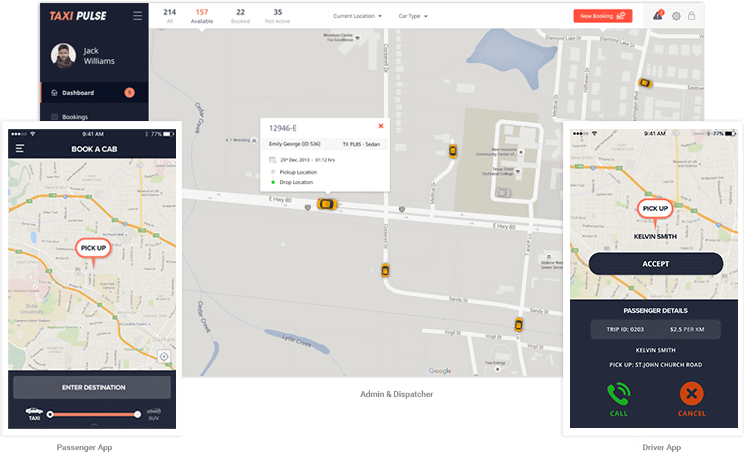Expand the passenger app bottom chevron
This screenshot has width=745, height=452.
pyautogui.click(x=94, y=424)
